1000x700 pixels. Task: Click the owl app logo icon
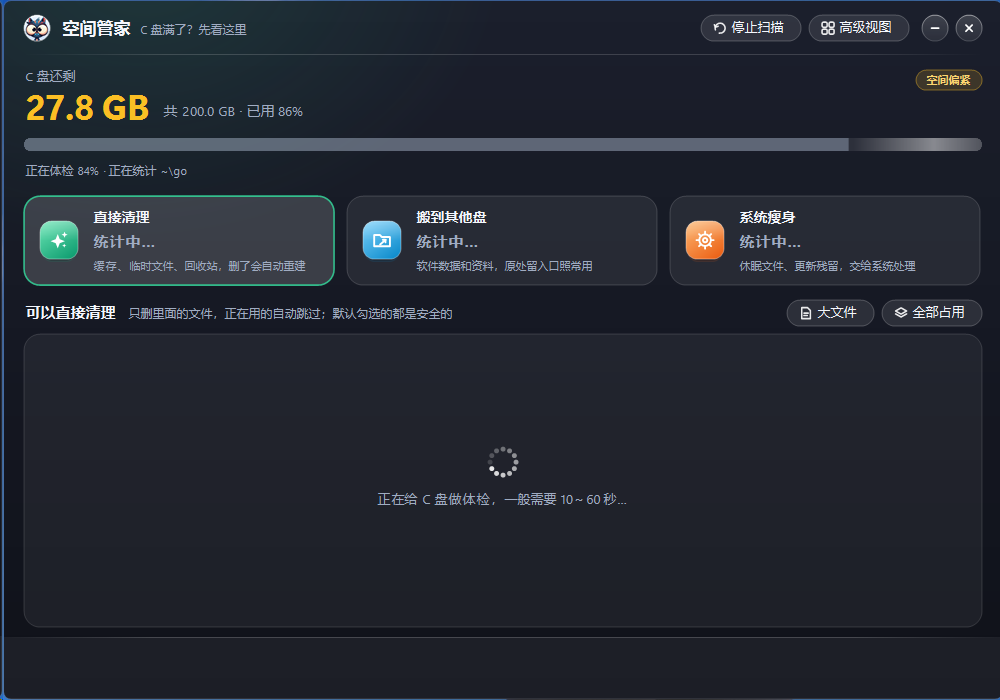click(x=37, y=29)
